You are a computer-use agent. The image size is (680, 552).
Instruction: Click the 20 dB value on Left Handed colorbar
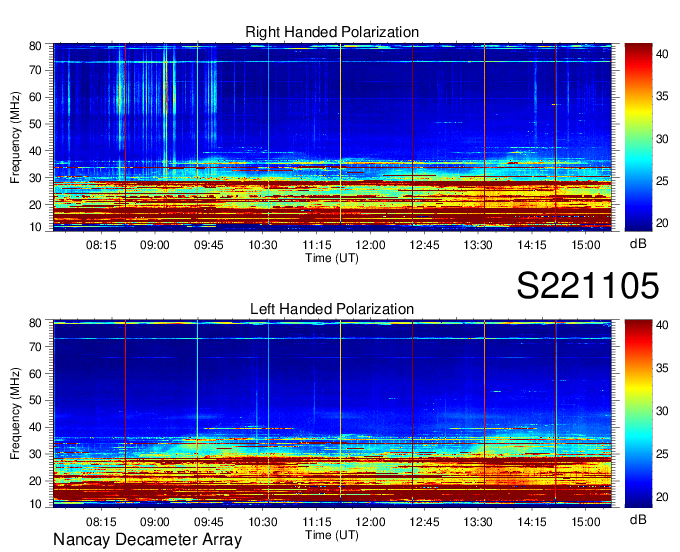click(662, 497)
